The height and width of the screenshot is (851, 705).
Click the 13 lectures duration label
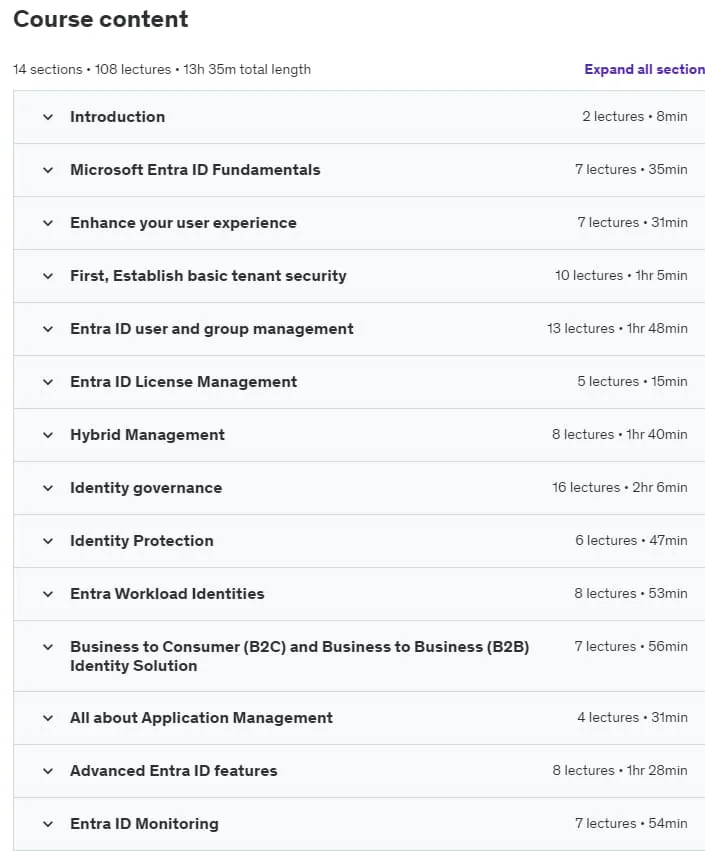click(x=617, y=328)
